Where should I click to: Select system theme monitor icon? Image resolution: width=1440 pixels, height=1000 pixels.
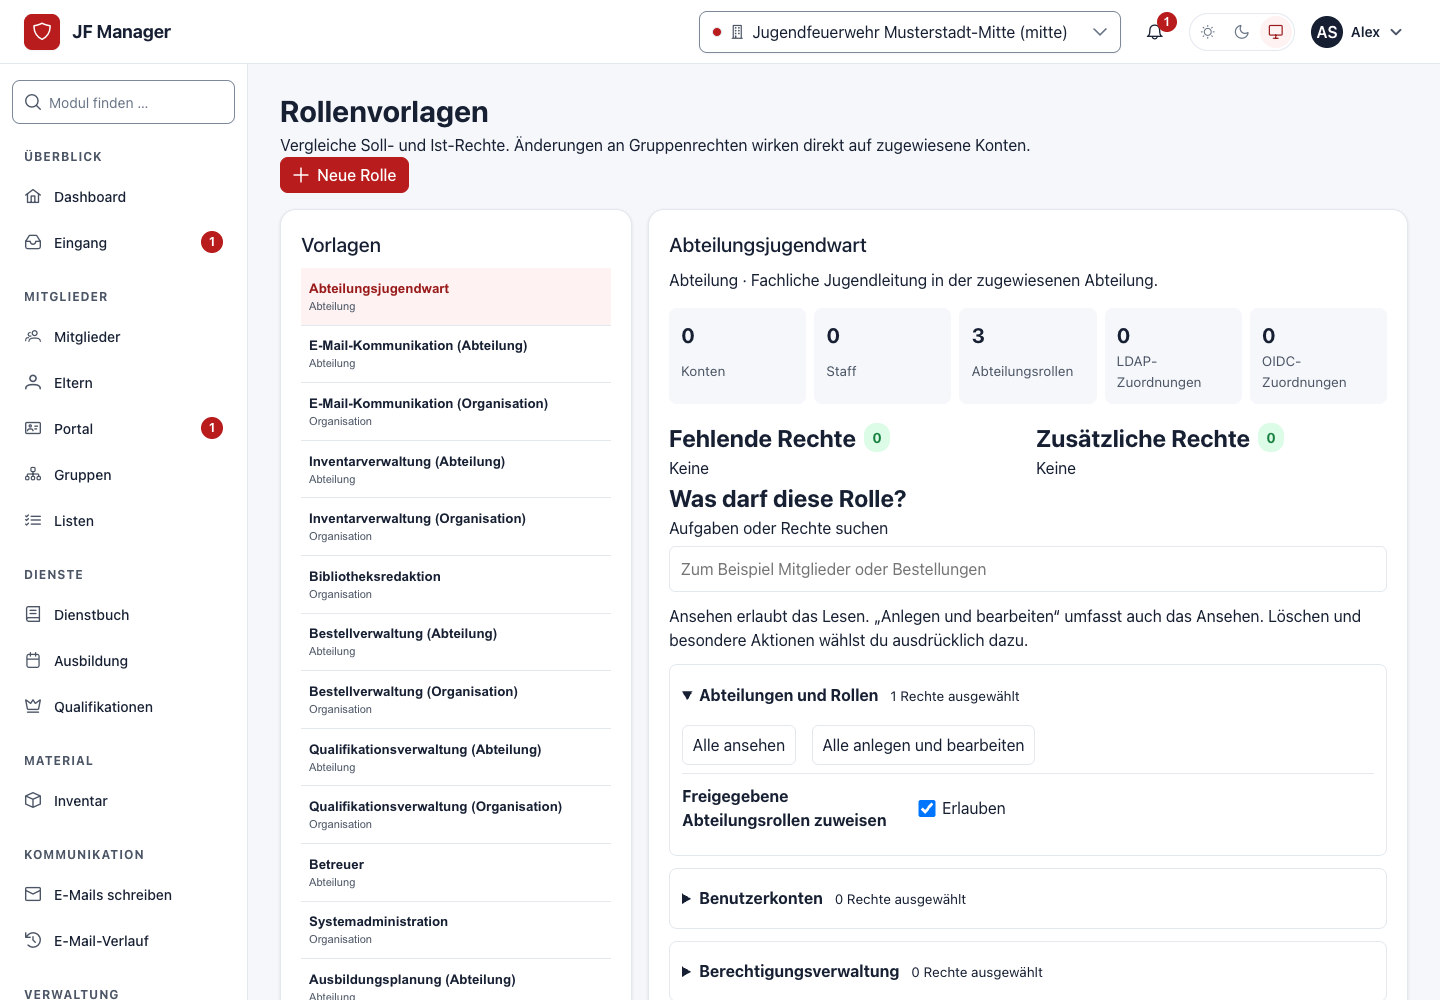1276,32
